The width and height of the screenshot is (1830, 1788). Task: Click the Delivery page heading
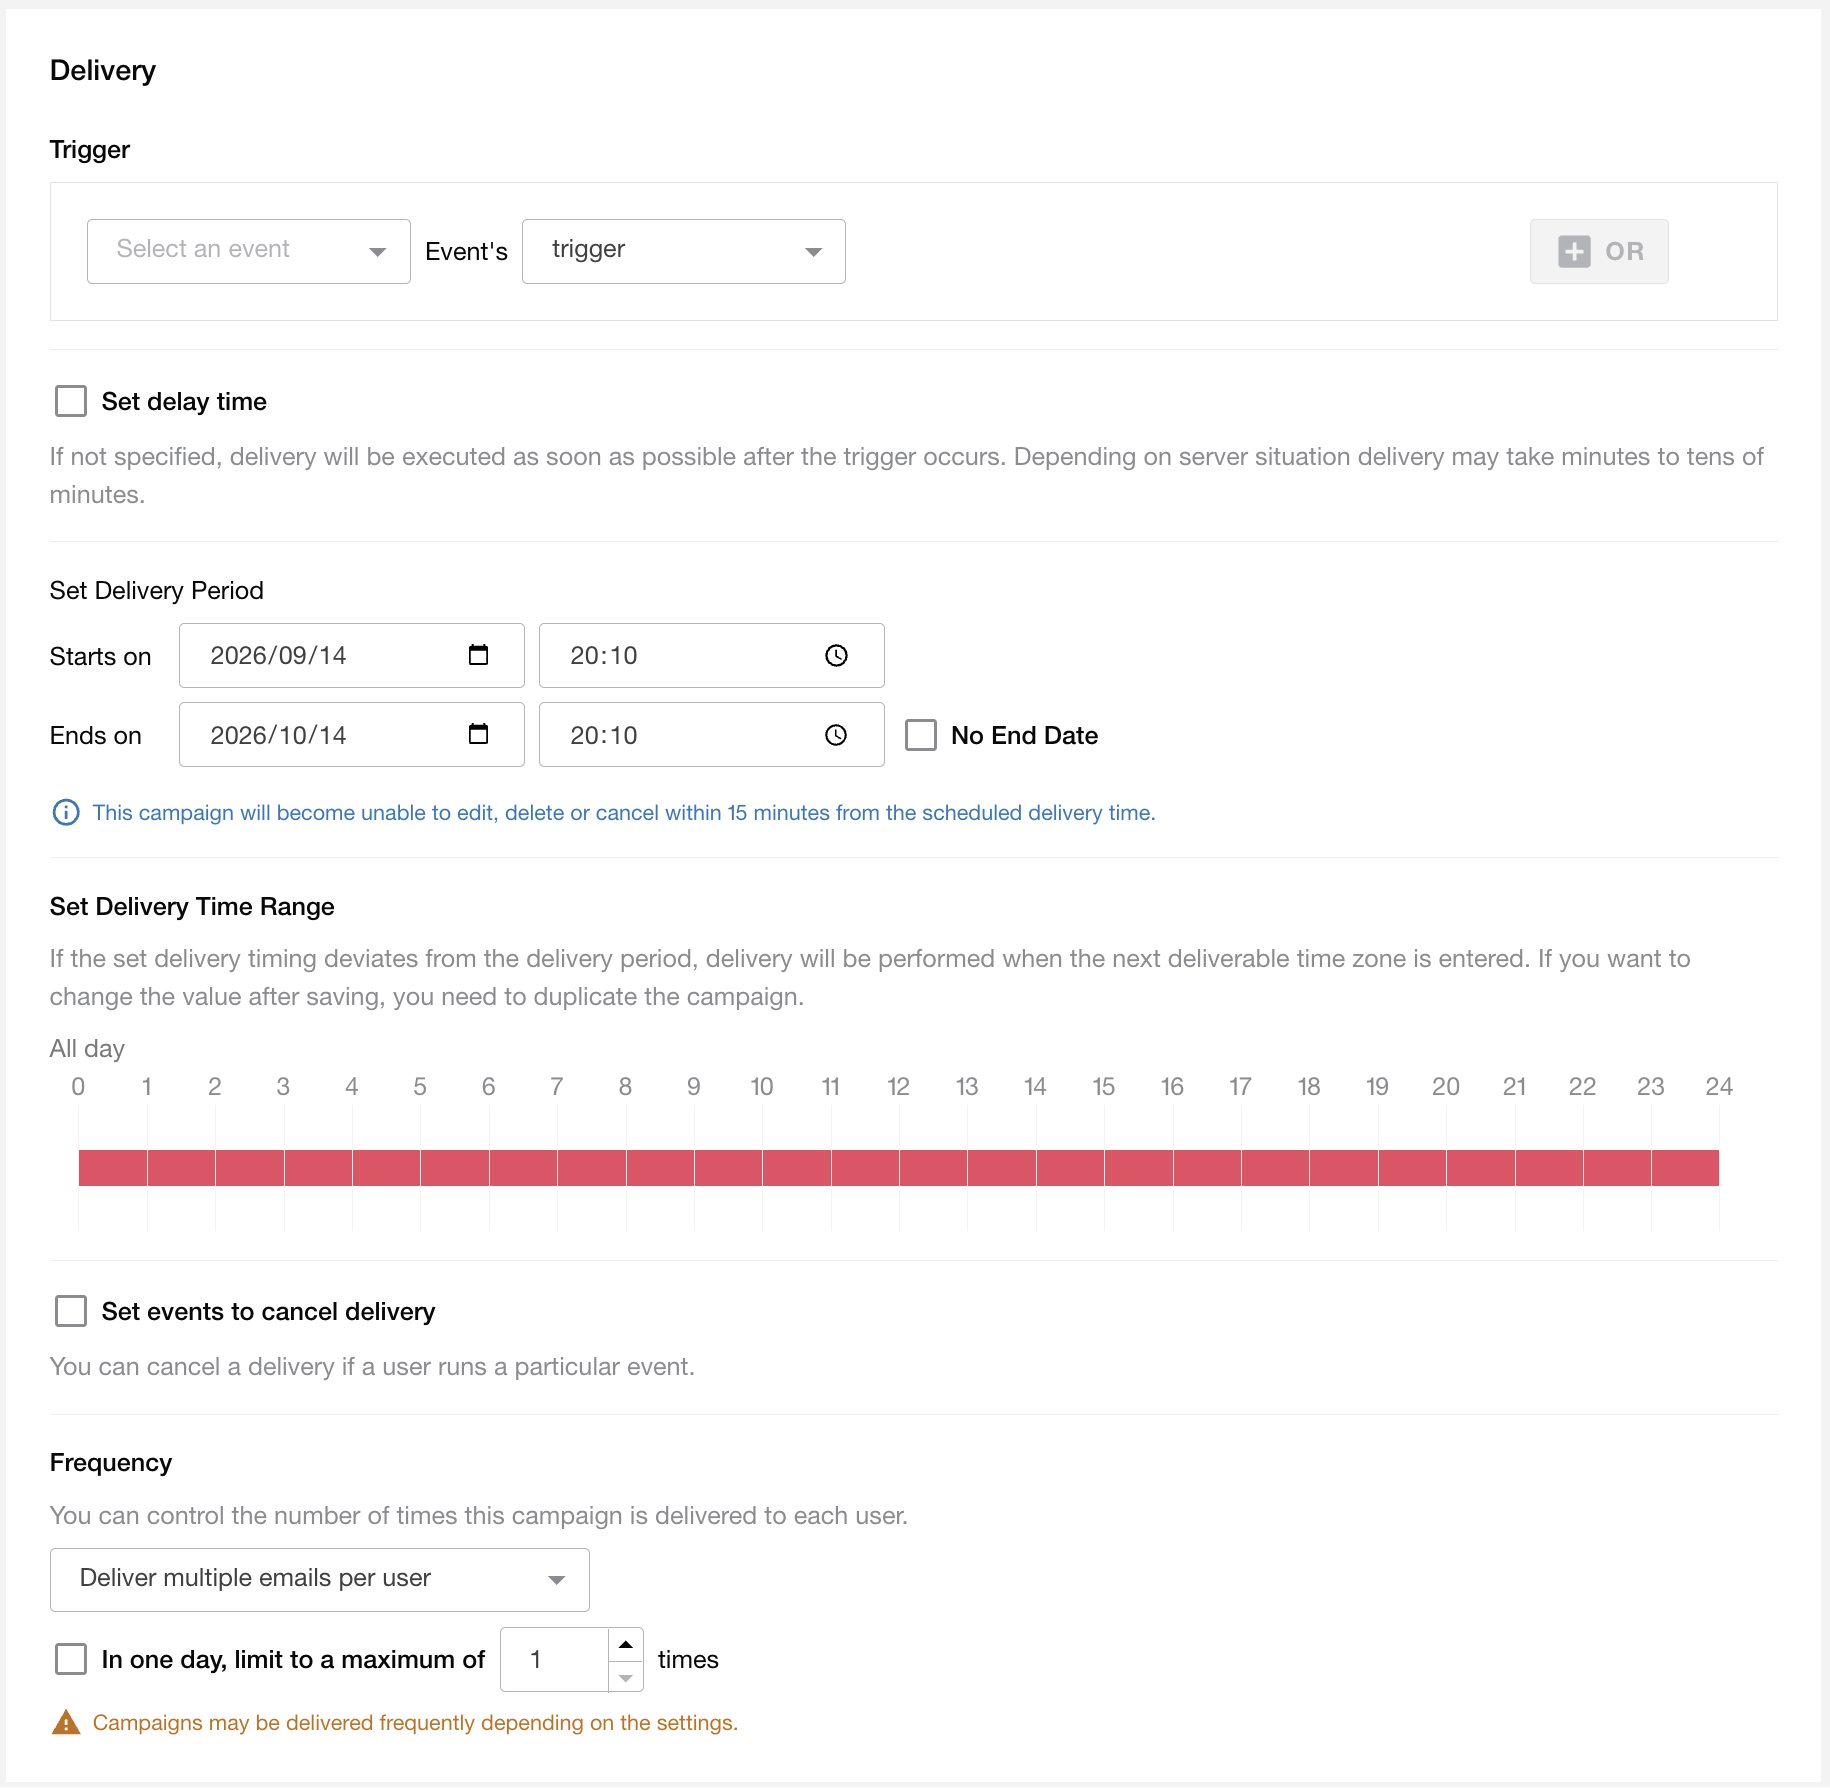coord(103,70)
